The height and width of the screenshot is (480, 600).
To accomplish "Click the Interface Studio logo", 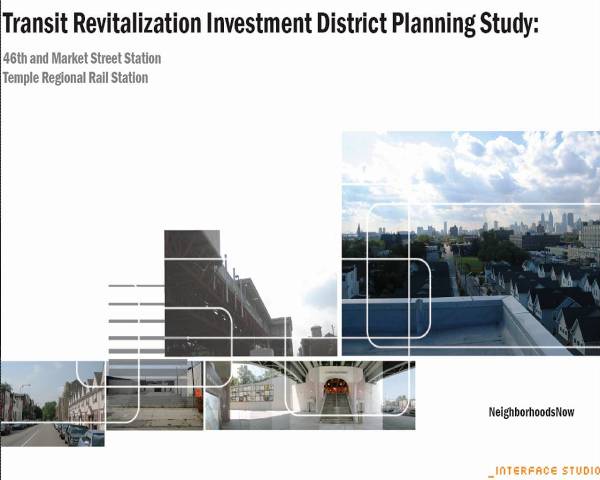I will (545, 471).
